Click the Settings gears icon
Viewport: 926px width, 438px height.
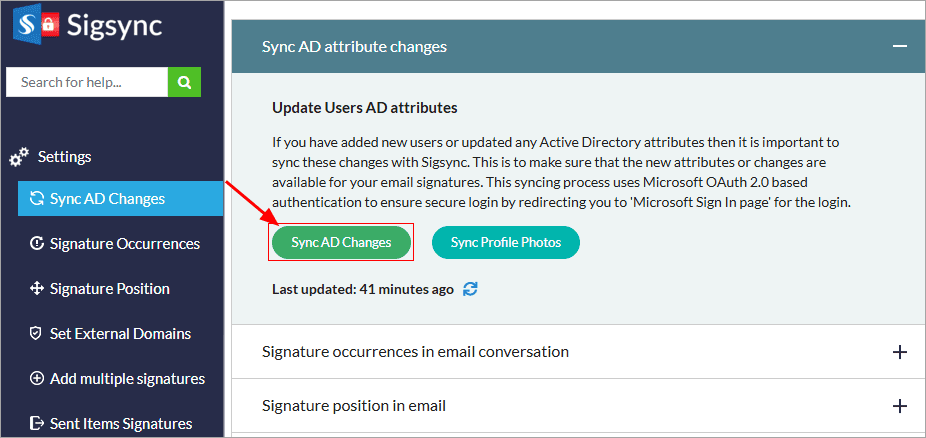(x=19, y=158)
